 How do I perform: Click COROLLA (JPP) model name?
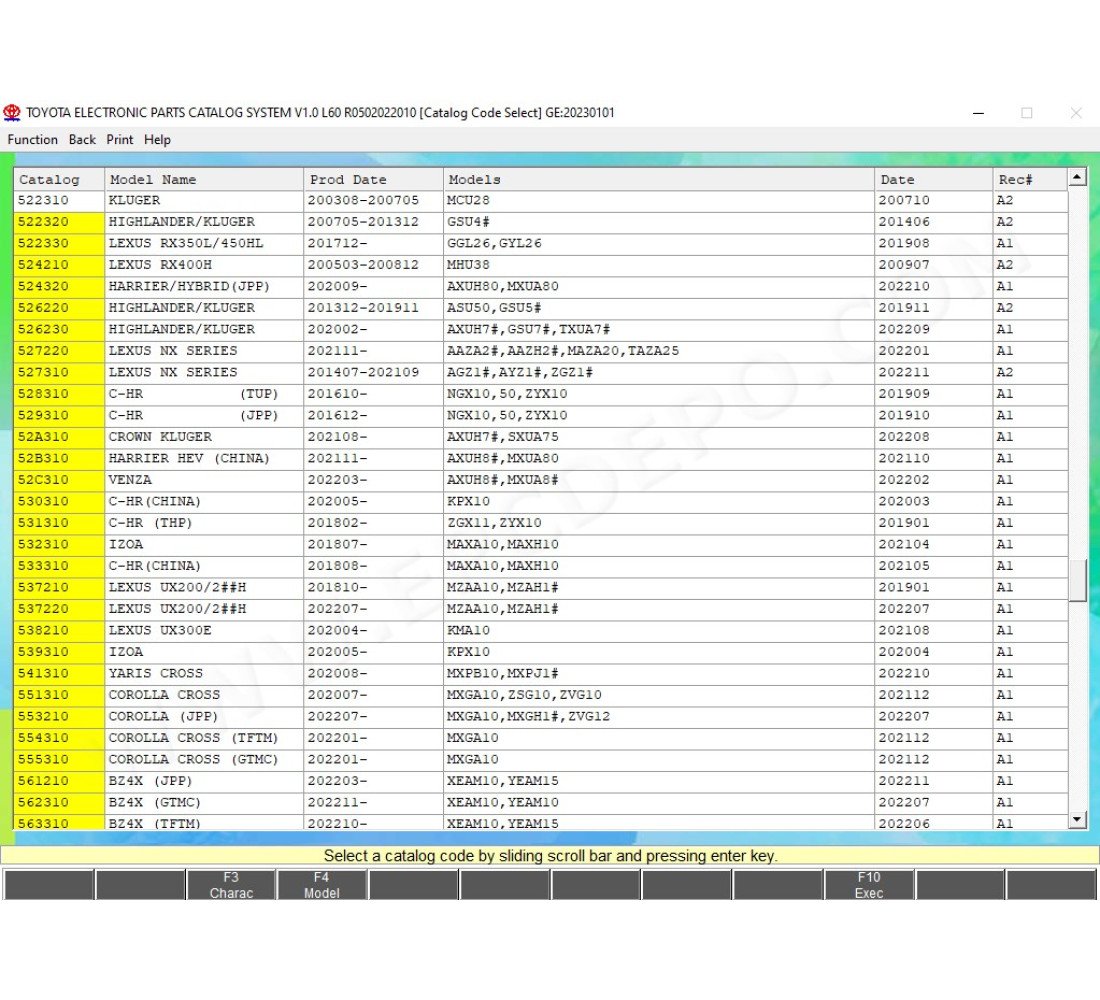pyautogui.click(x=163, y=716)
